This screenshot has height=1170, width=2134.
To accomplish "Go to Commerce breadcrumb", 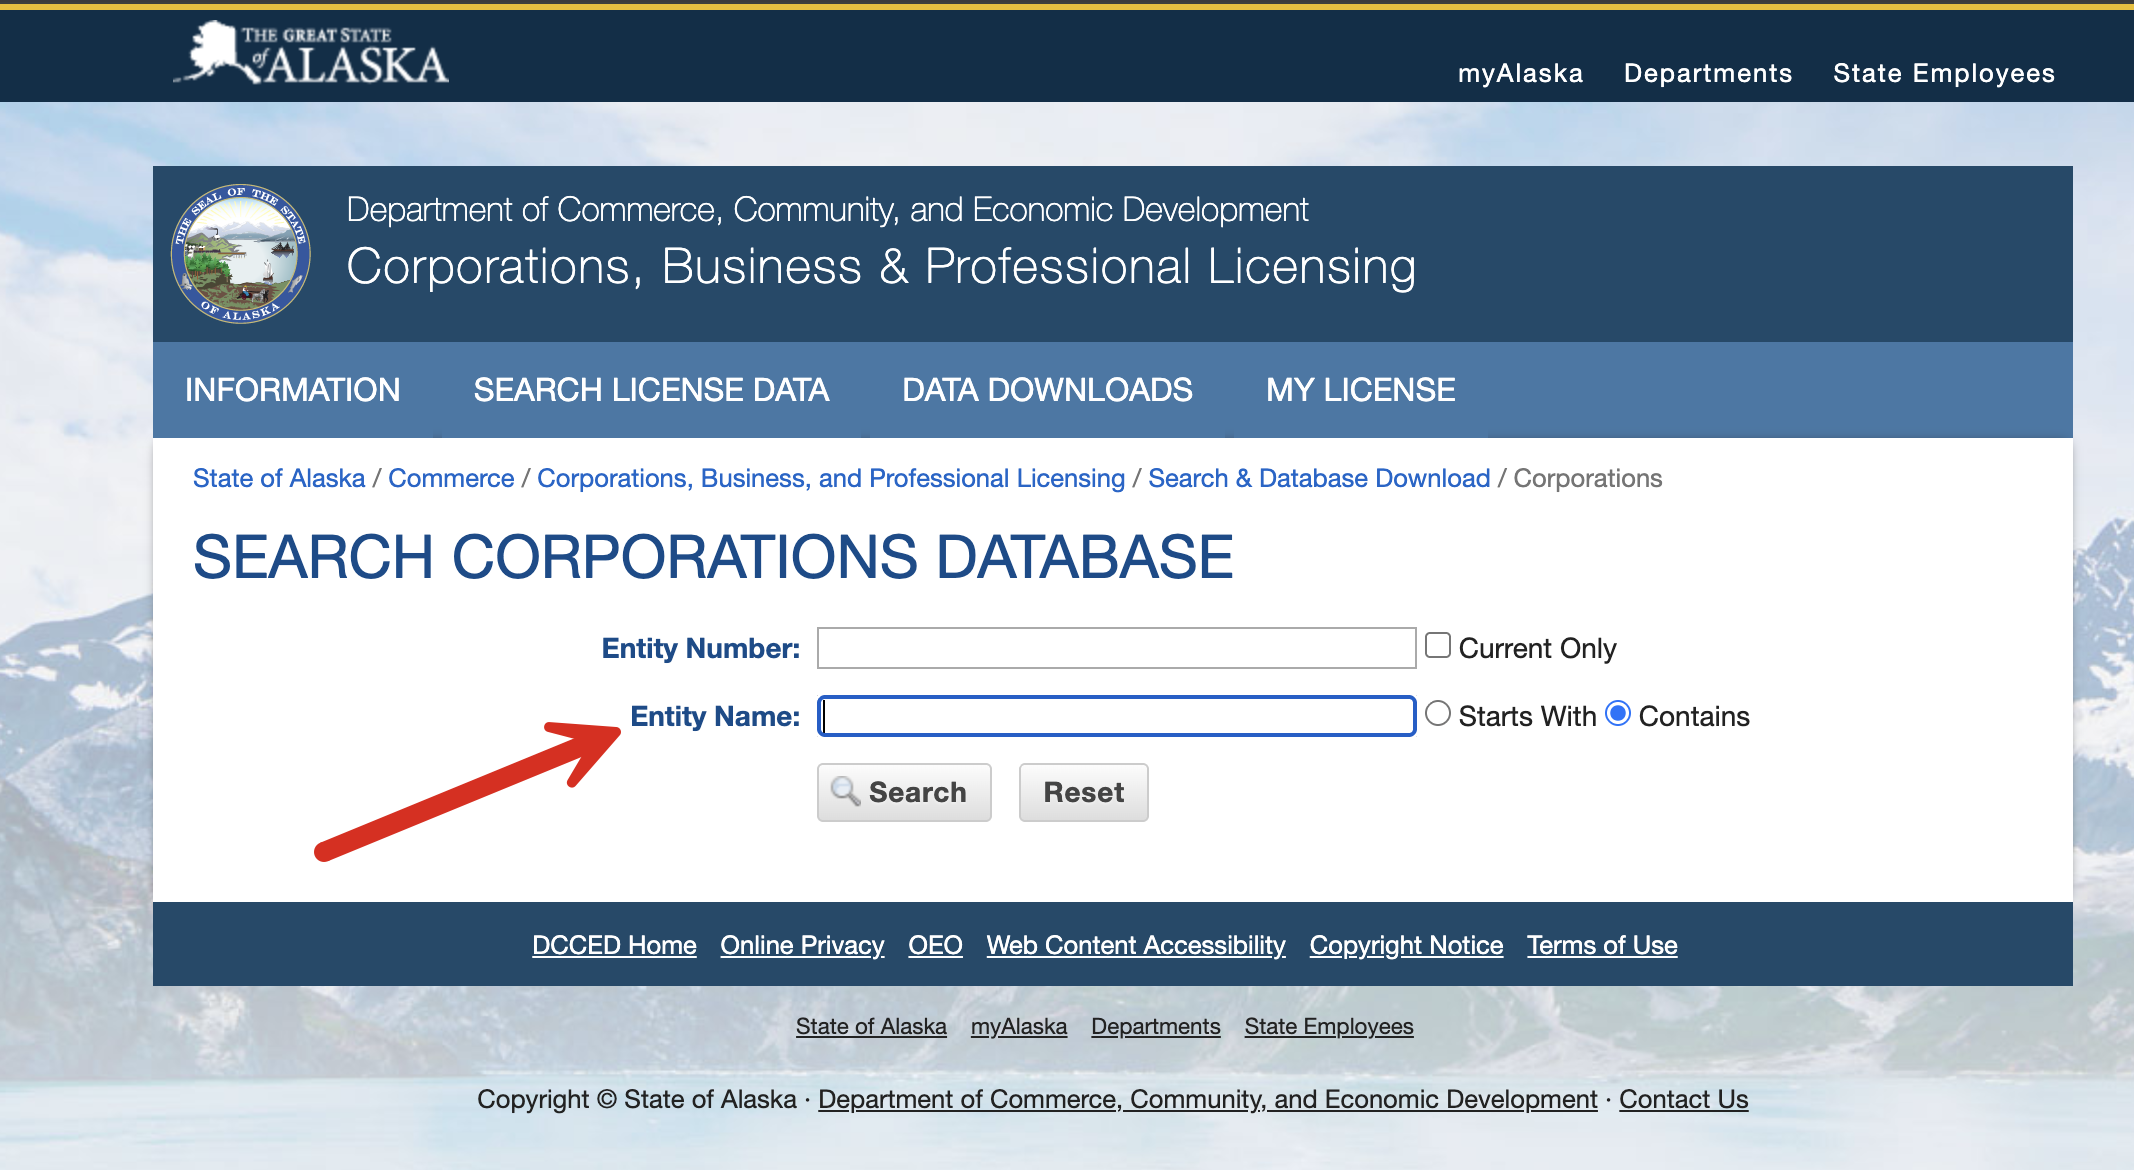I will click(x=451, y=478).
